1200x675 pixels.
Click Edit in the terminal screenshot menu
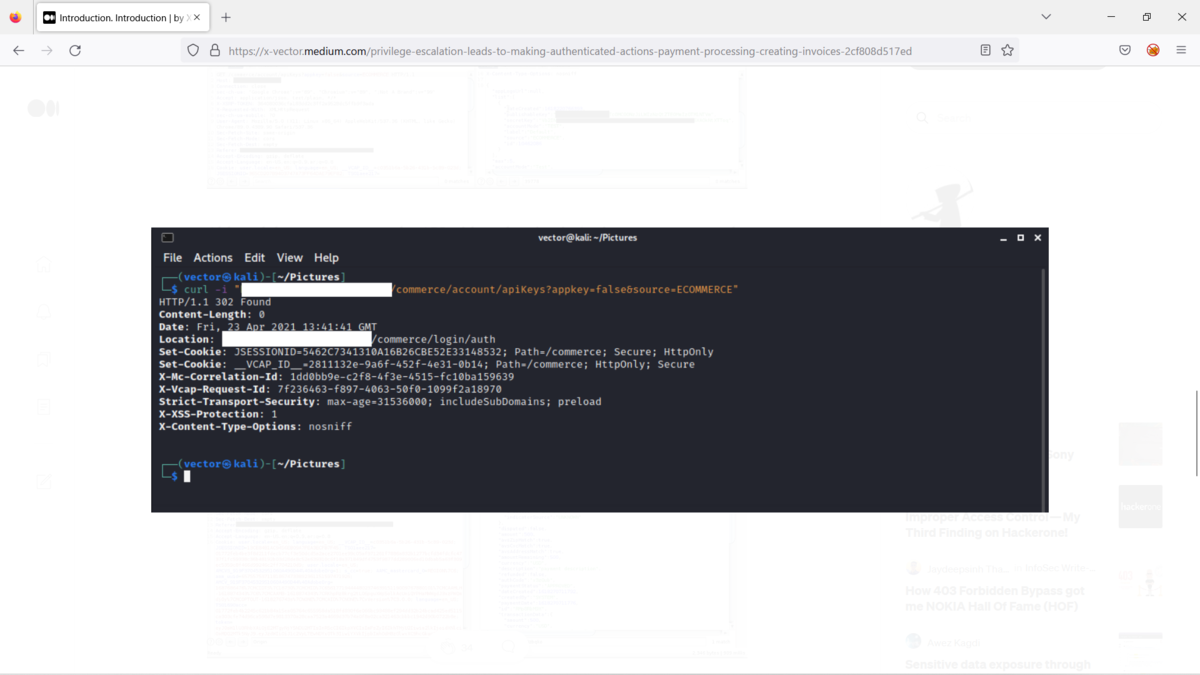point(255,258)
